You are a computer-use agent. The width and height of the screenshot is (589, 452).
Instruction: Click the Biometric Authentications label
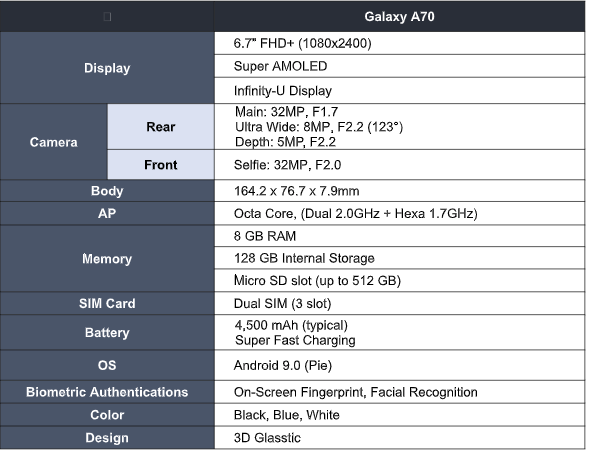pyautogui.click(x=107, y=392)
